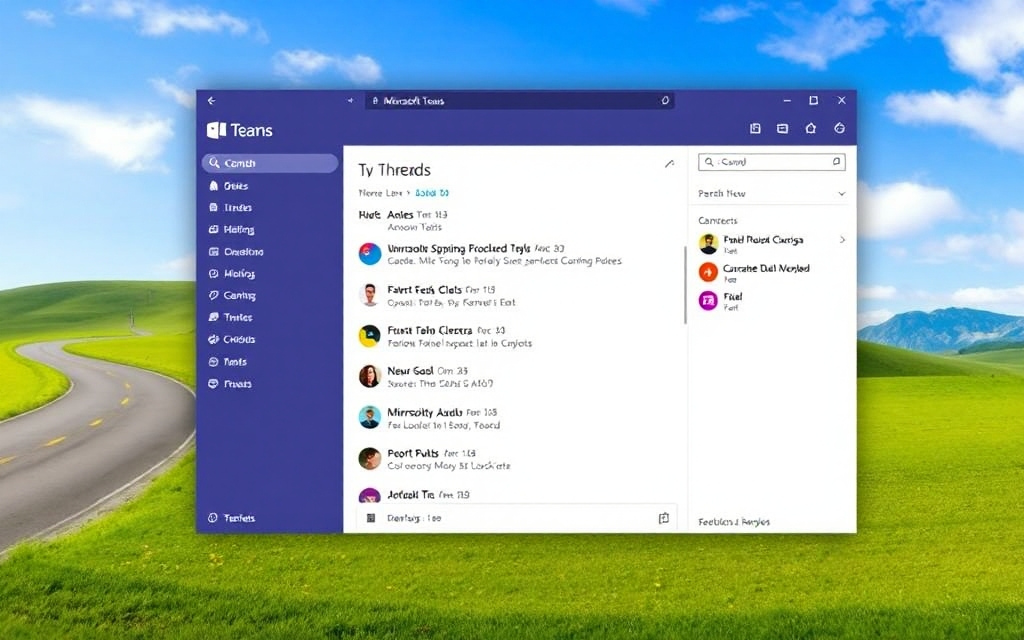
Task: Open the 'Chlois' sidebar item
Action: coord(270,339)
